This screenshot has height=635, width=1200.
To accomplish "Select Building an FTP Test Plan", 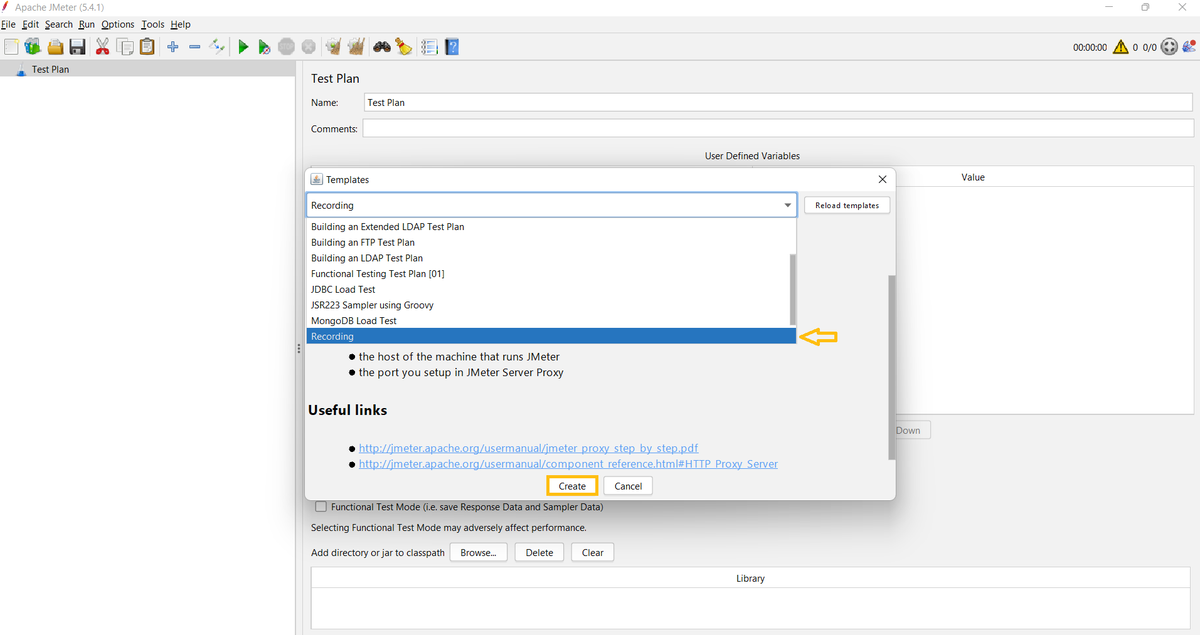I will 551,242.
